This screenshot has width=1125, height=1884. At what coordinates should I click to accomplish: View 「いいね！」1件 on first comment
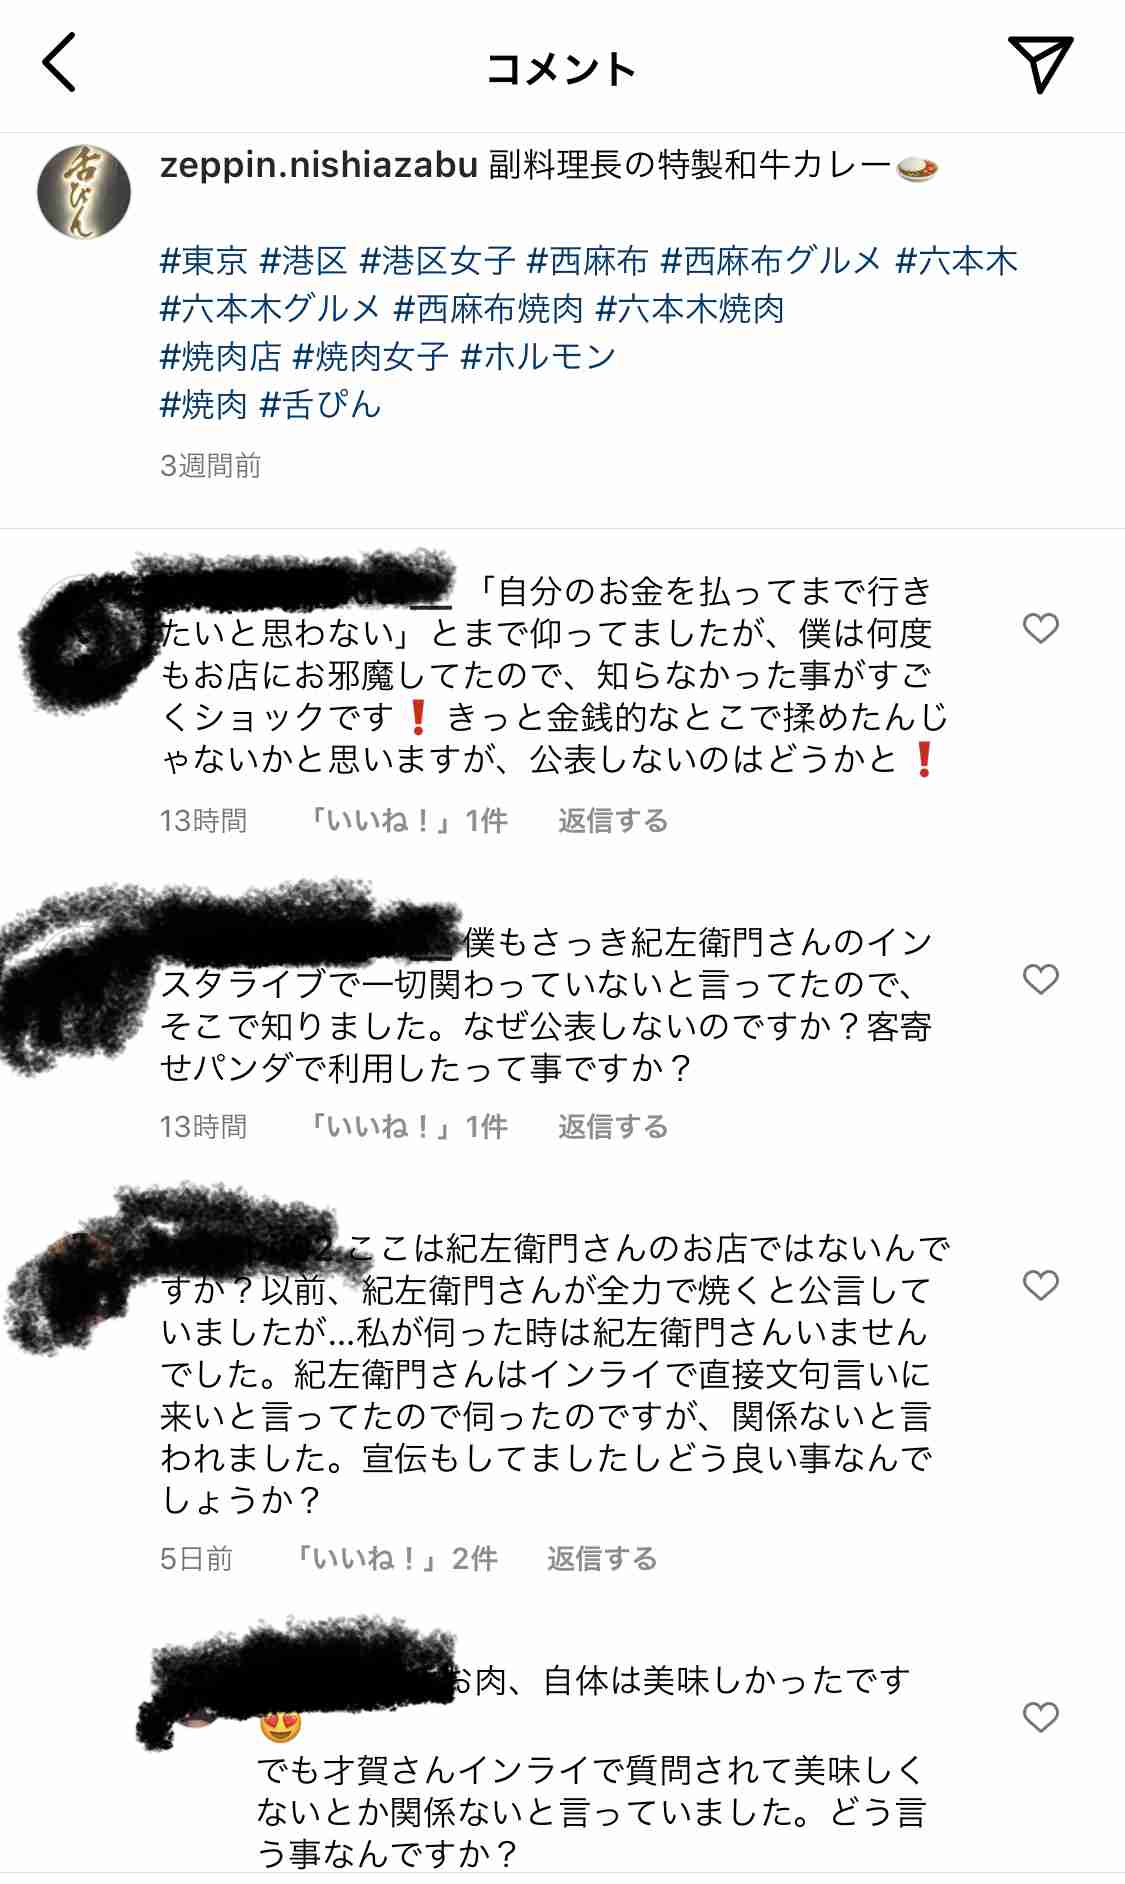(x=407, y=821)
